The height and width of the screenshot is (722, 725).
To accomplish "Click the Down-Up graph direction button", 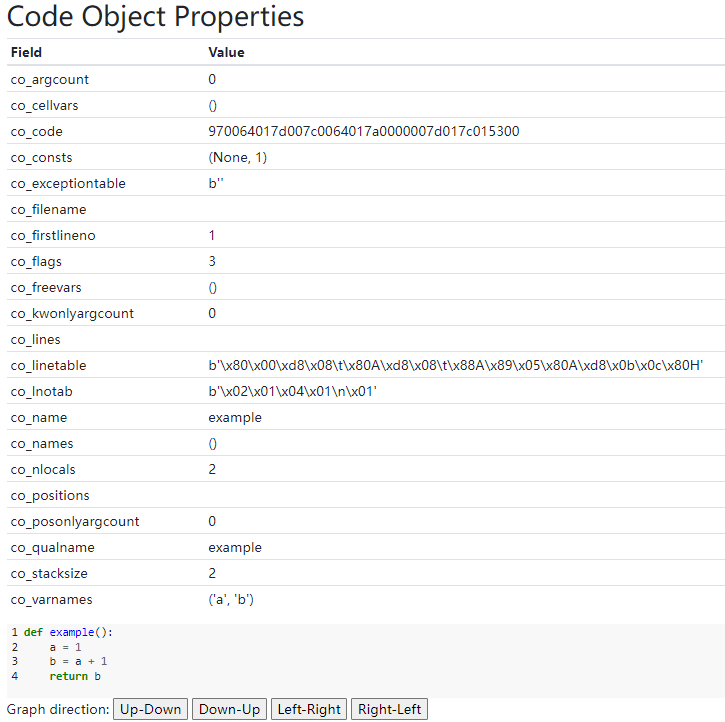I will coord(229,709).
